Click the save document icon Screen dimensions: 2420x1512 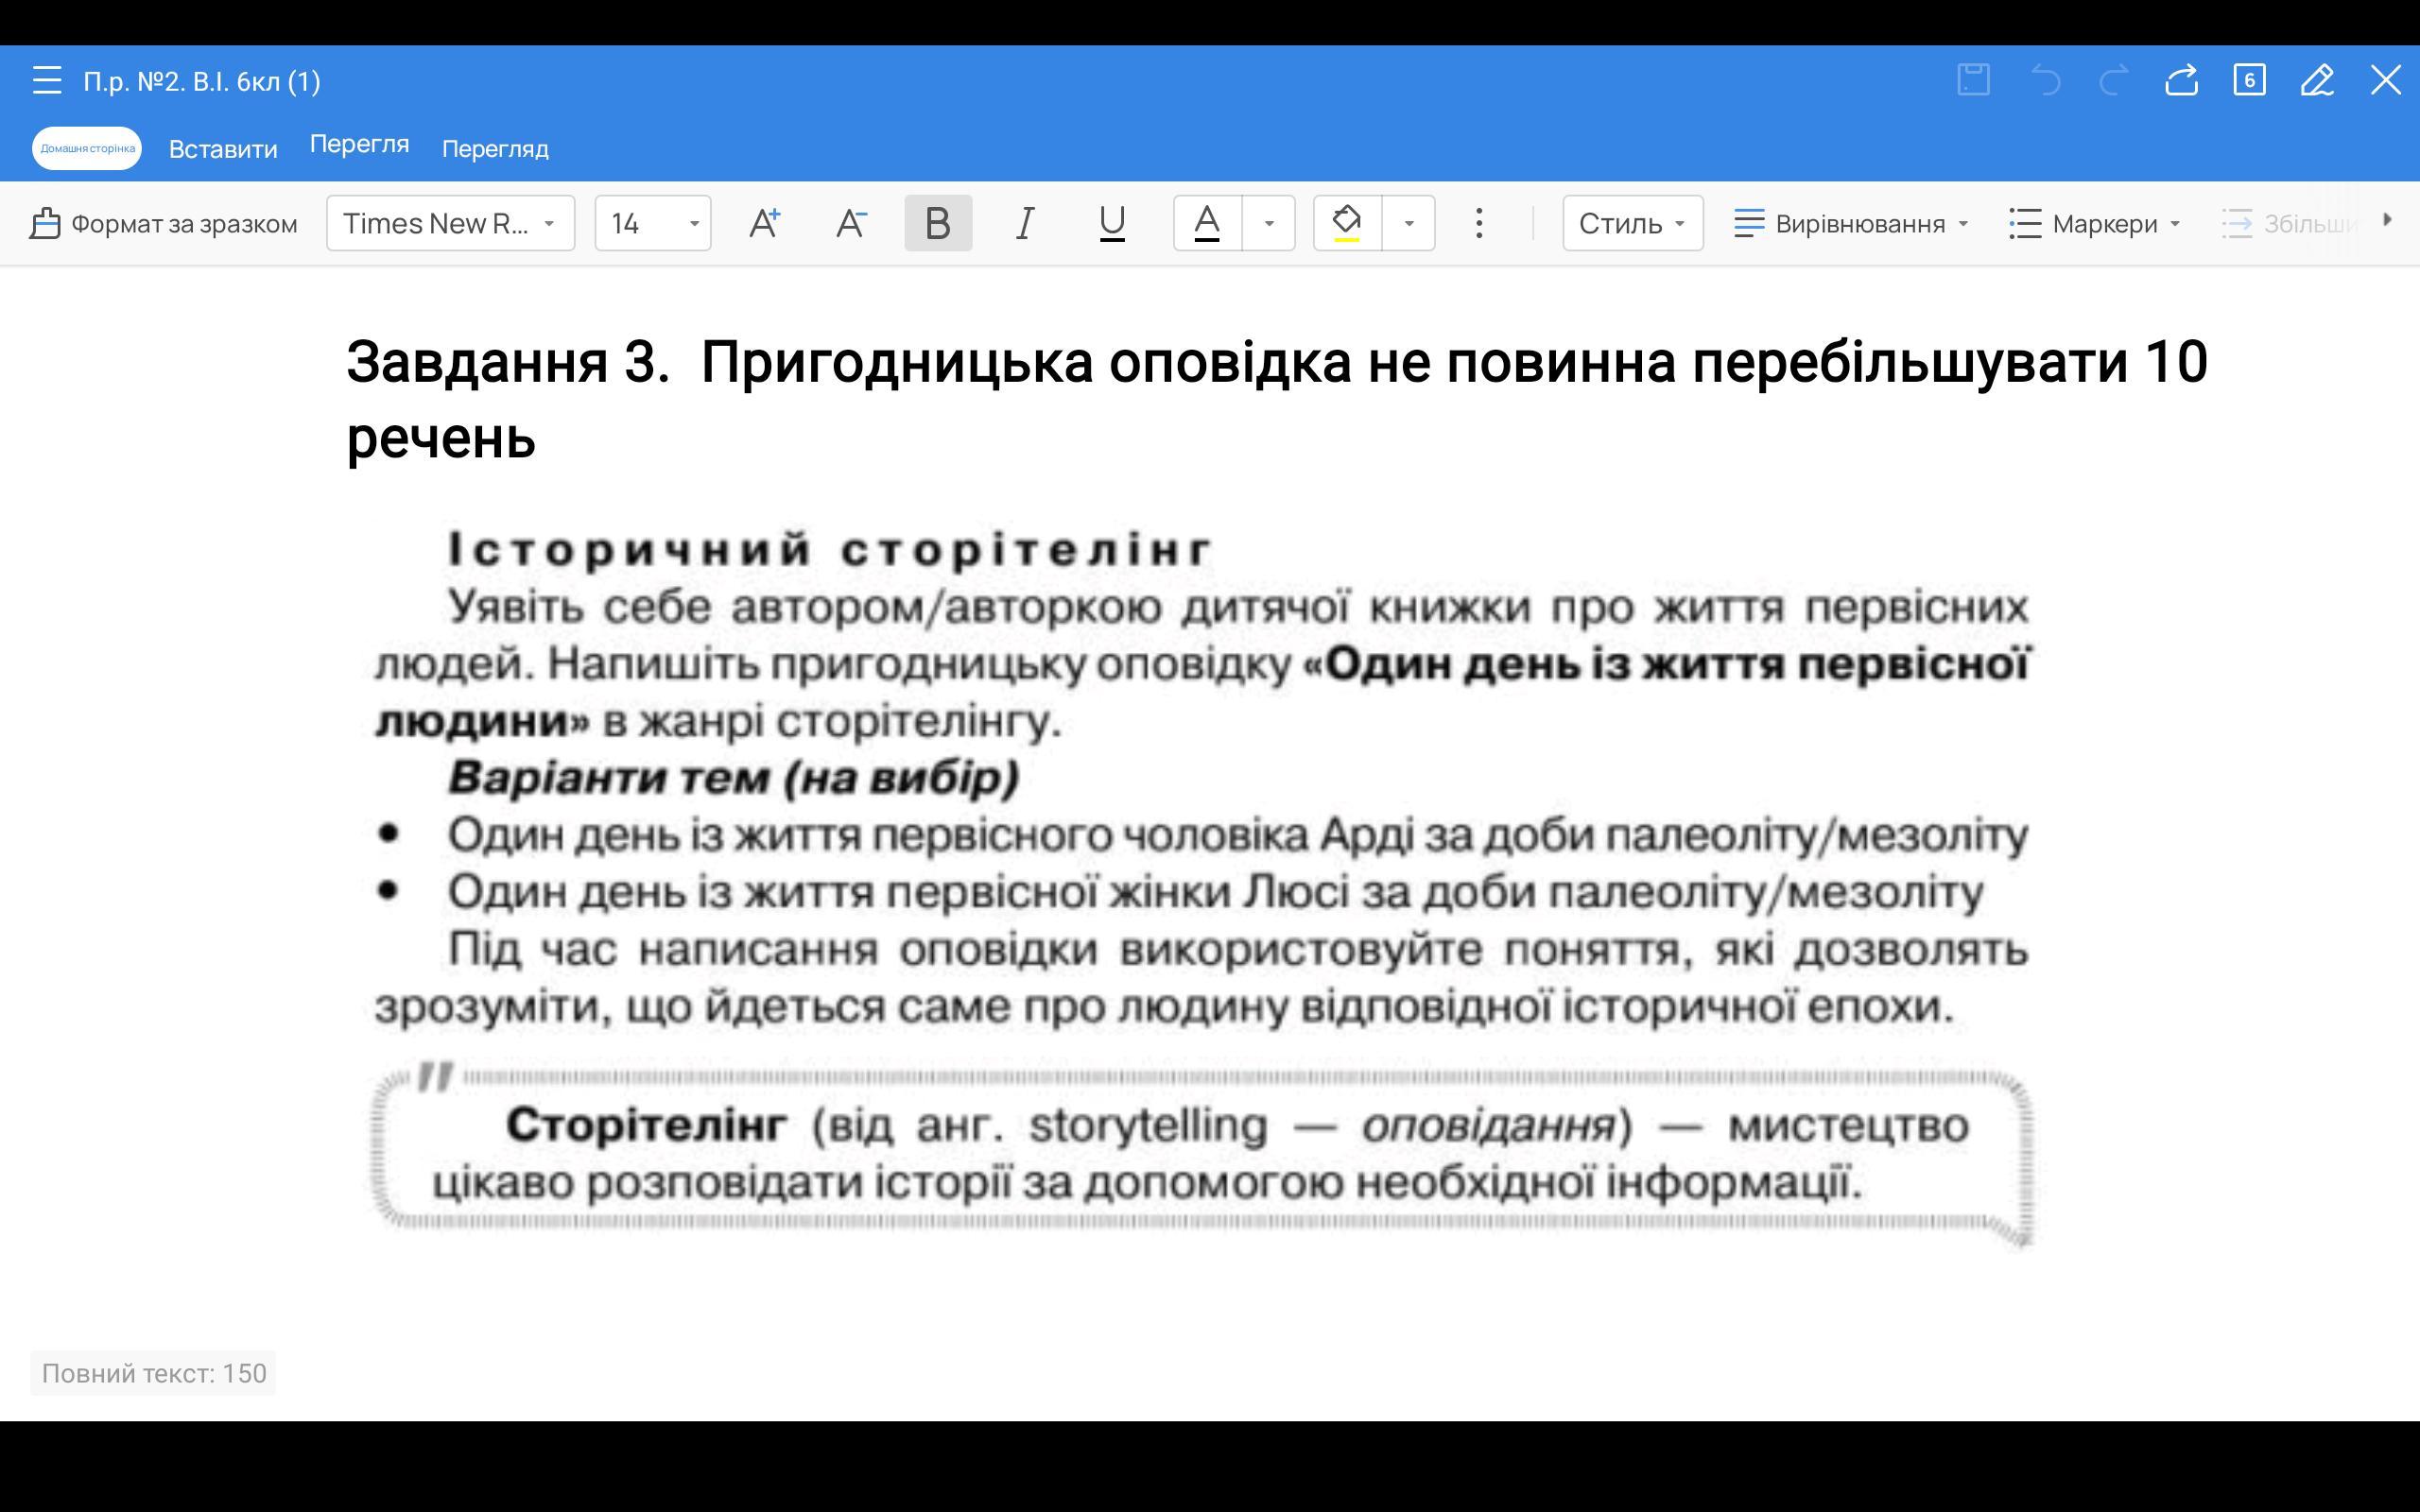1973,80
